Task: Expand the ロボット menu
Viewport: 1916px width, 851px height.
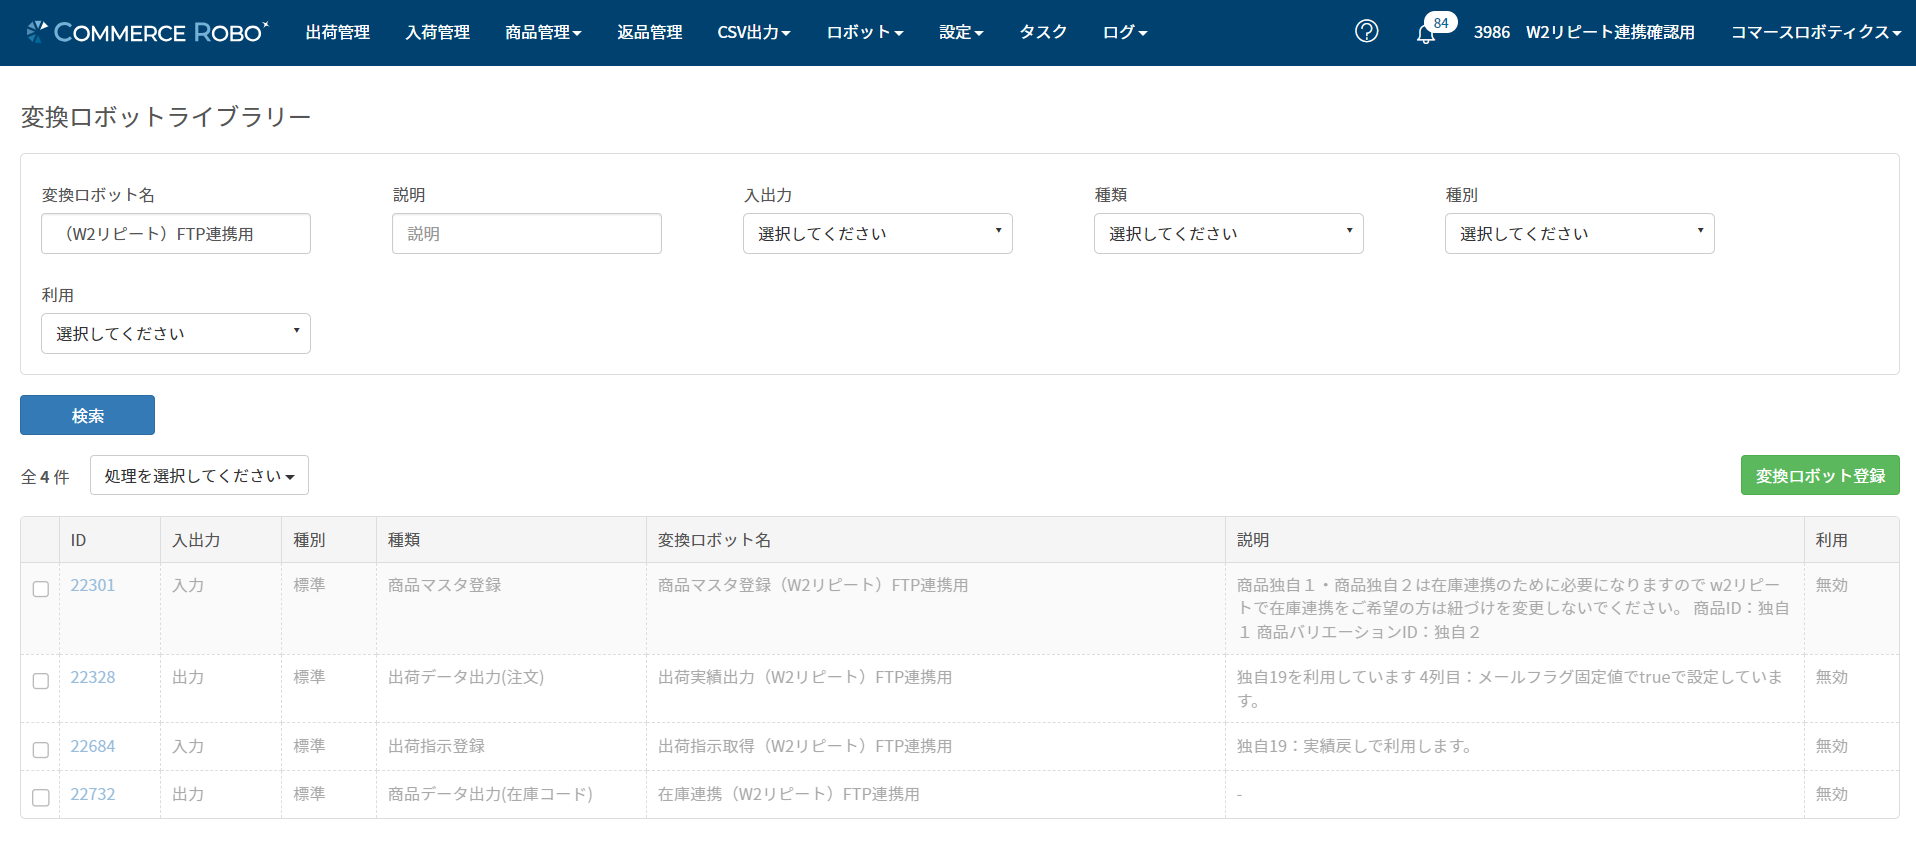Action: pos(865,32)
